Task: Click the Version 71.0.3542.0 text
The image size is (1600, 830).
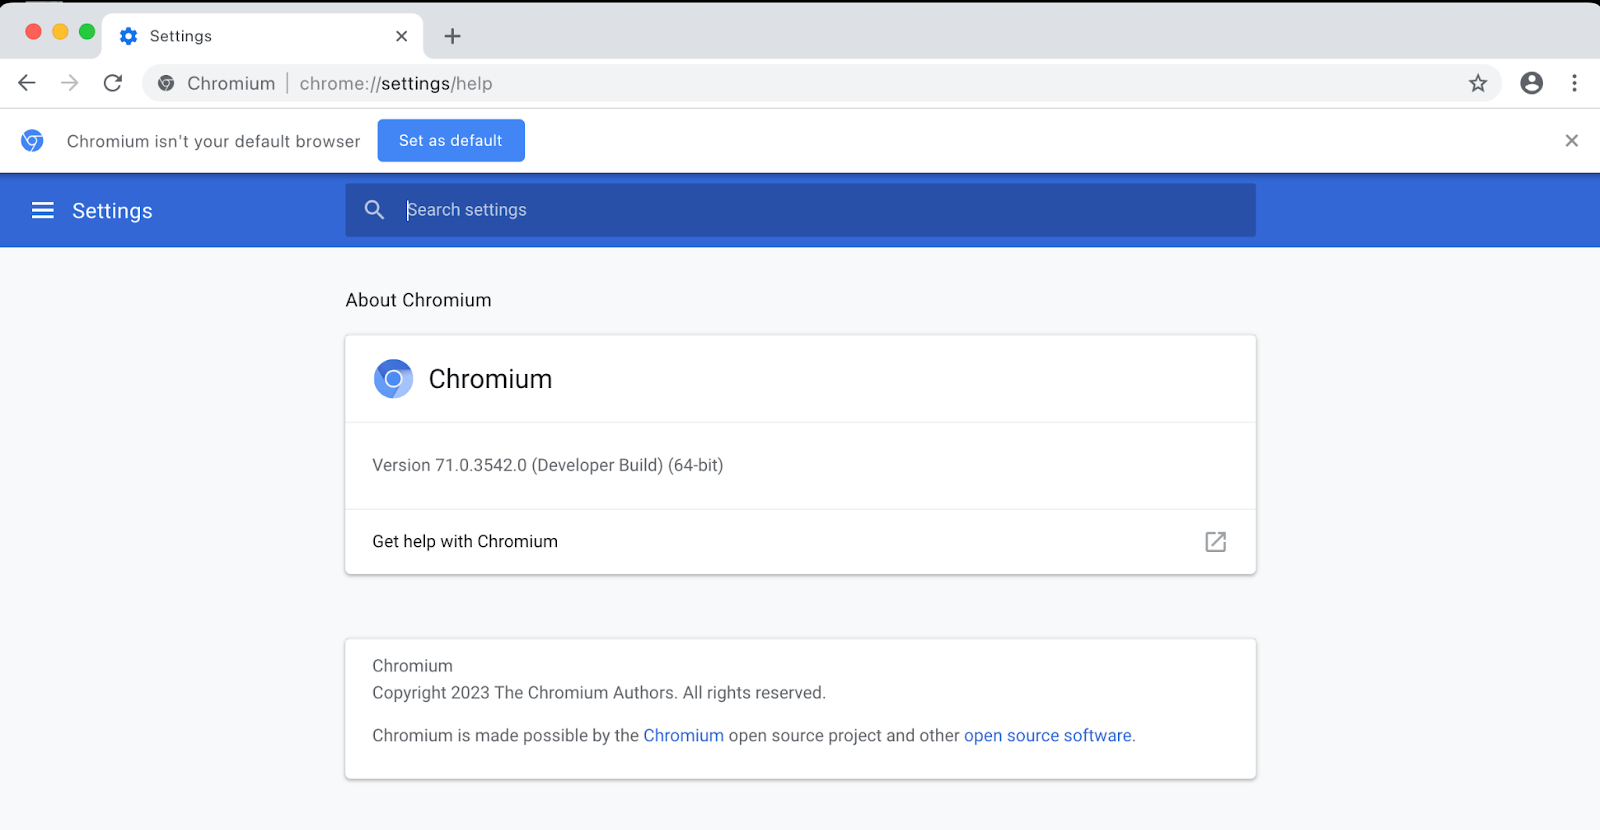Action: [x=547, y=465]
